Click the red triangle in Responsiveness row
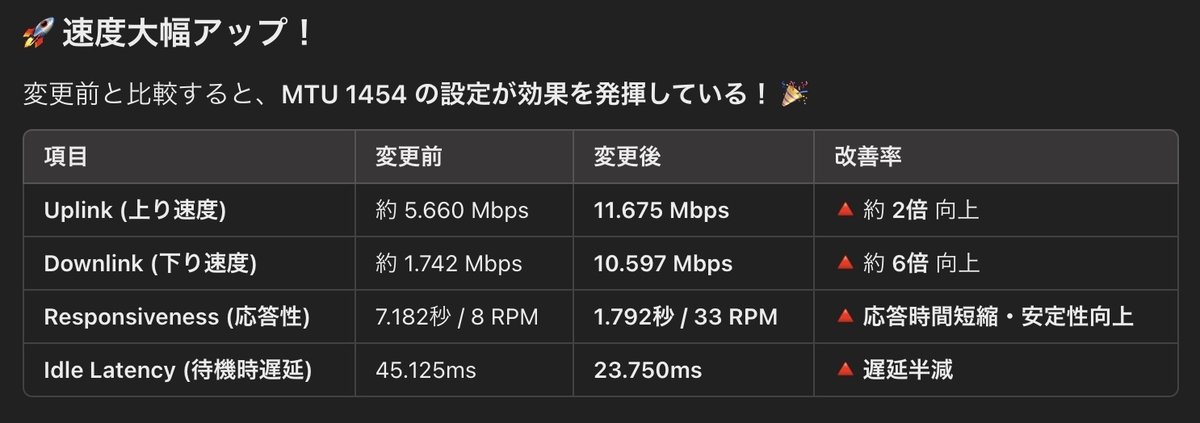The height and width of the screenshot is (423, 1200). coord(844,317)
